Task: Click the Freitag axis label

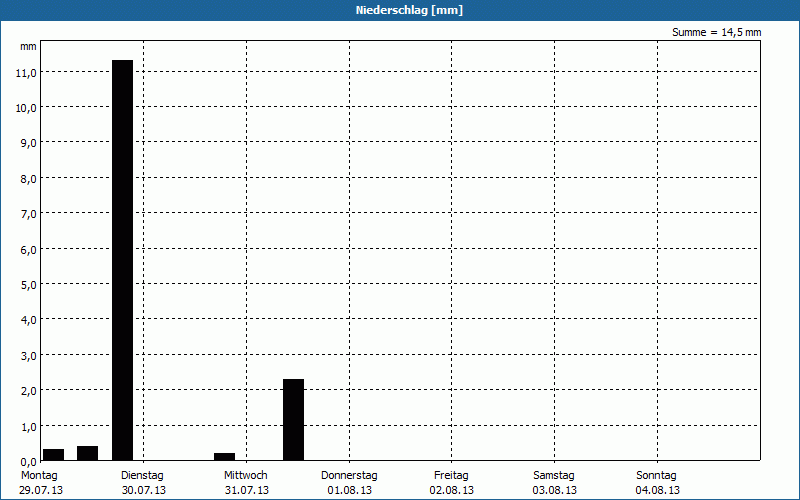Action: (x=451, y=475)
